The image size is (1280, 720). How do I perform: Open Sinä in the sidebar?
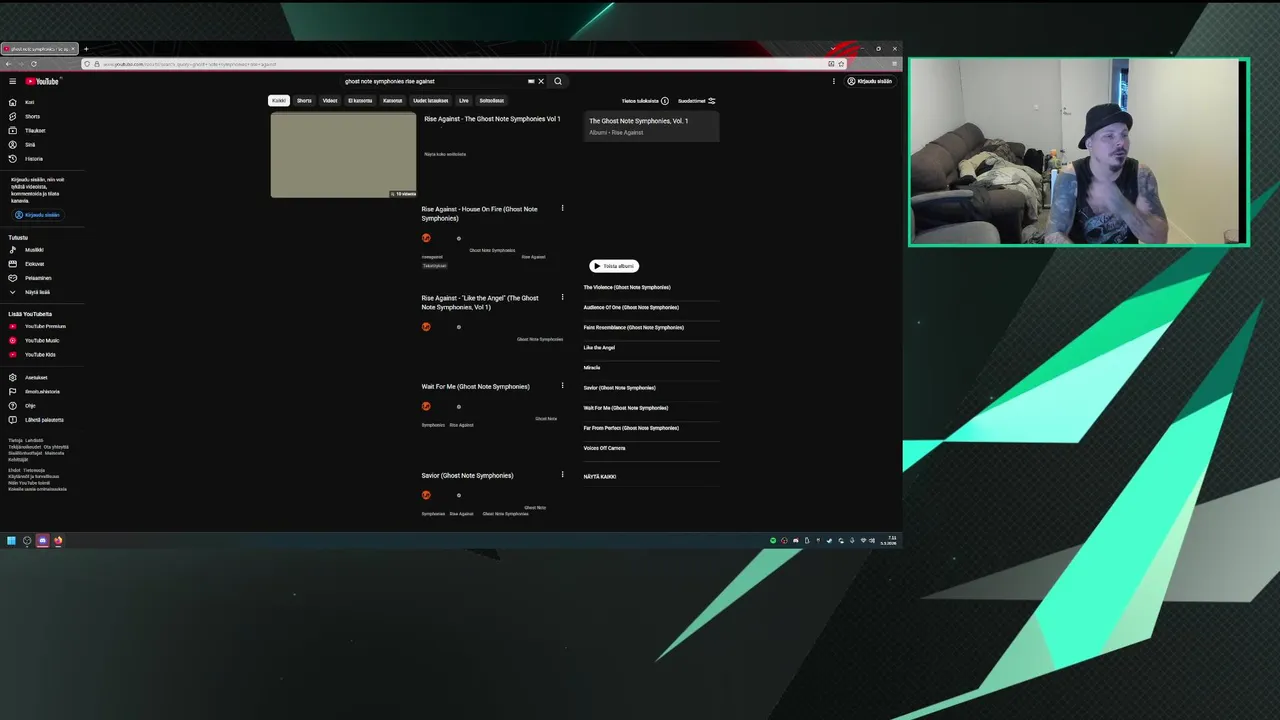tap(30, 144)
